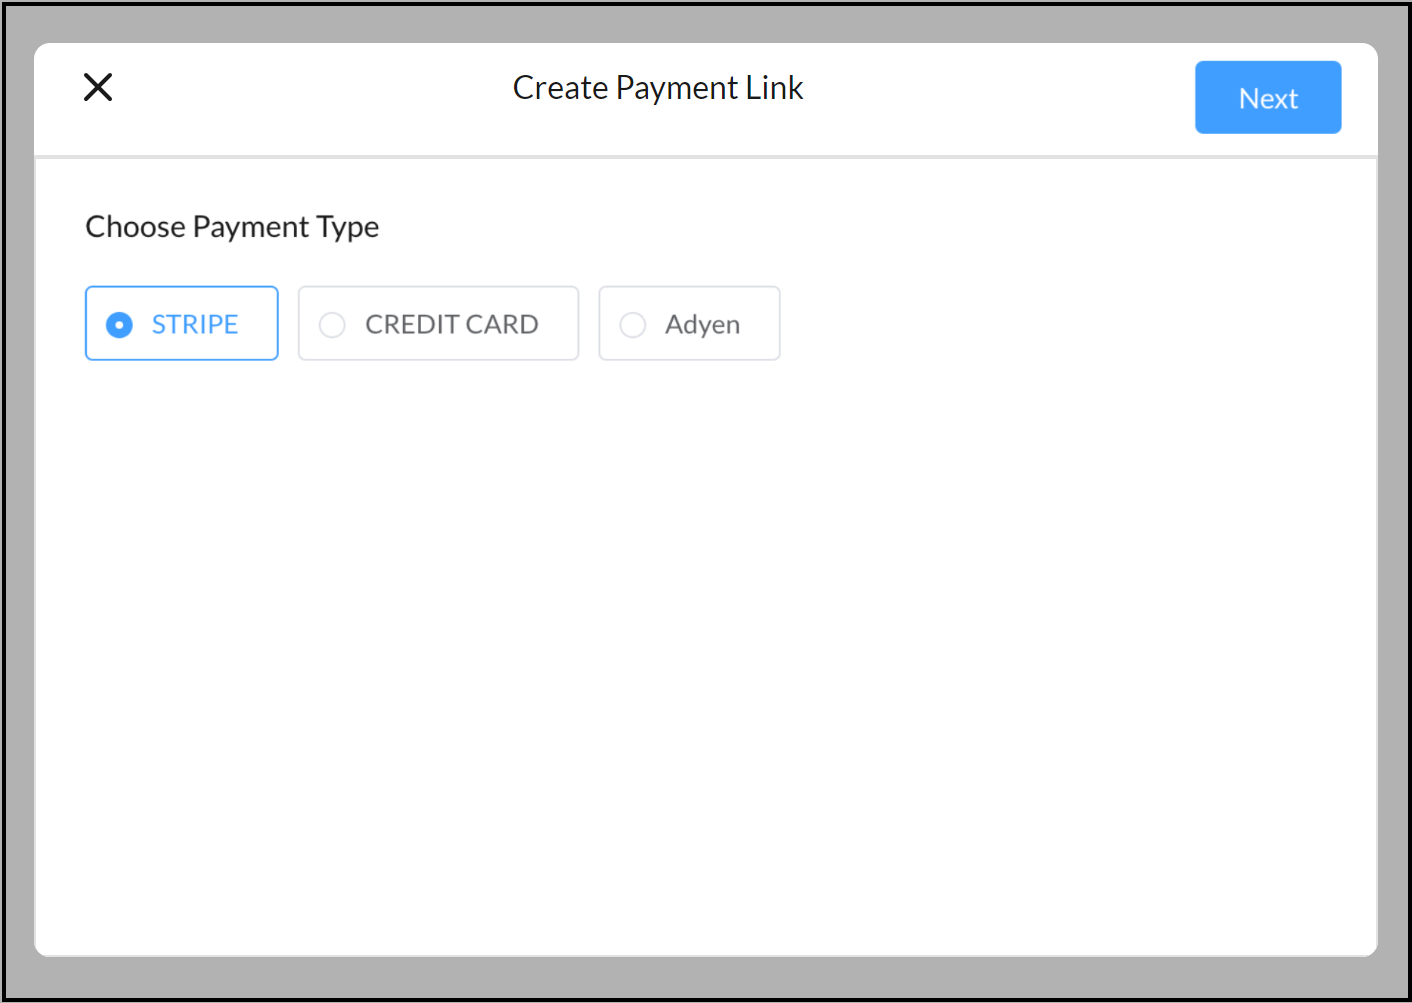Close the Create Payment Link dialog
This screenshot has width=1412, height=1003.
click(97, 87)
